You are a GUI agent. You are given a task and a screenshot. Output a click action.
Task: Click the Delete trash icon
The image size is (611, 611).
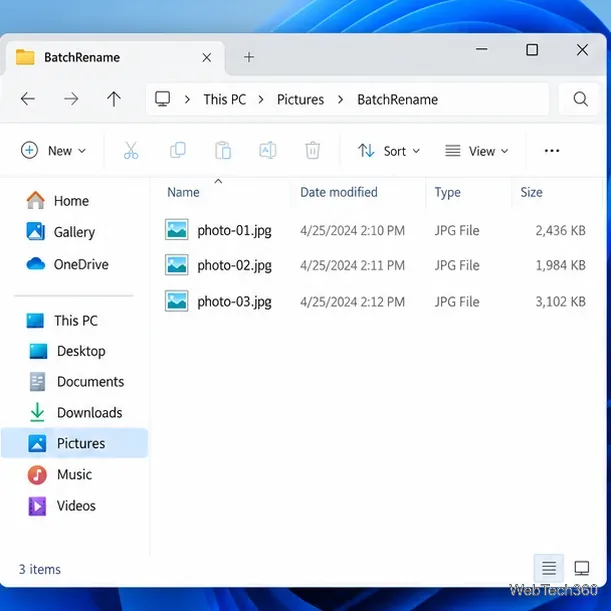[x=313, y=150]
